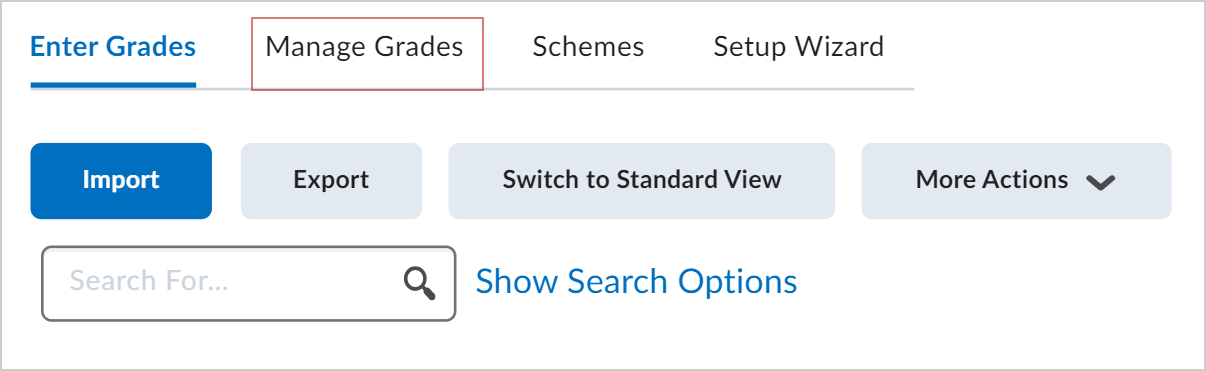Open the More Actions menu
The height and width of the screenshot is (371, 1206).
[1016, 181]
